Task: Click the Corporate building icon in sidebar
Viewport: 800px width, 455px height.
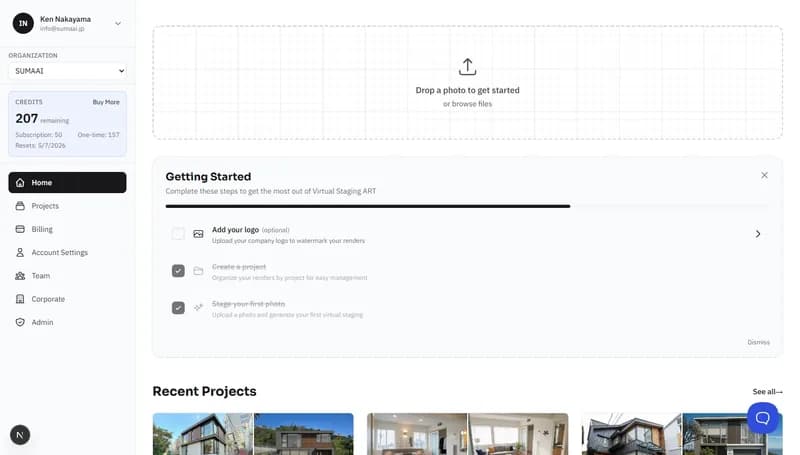Action: pos(20,299)
